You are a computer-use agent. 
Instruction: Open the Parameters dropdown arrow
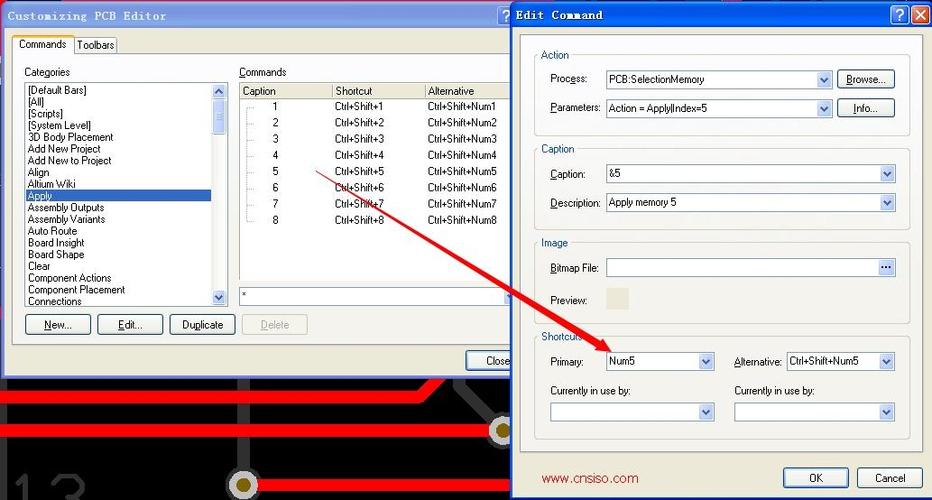tap(824, 108)
